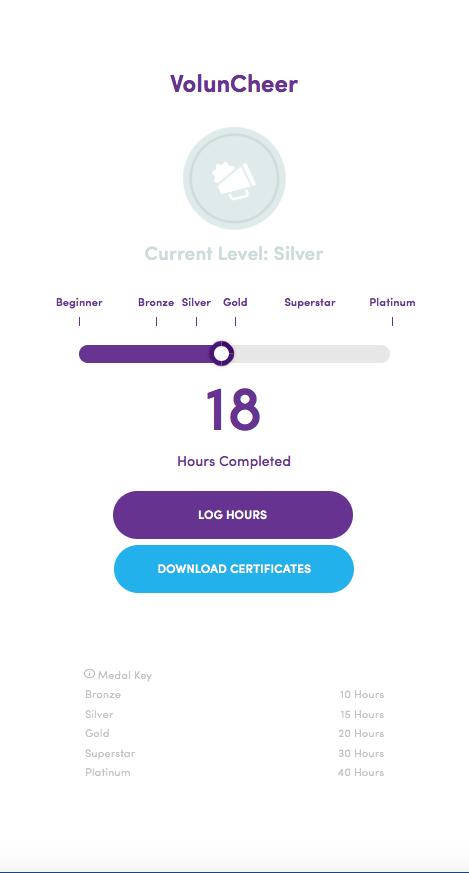Select the Platinum level label on slider
Viewport: 469px width, 873px height.
(392, 302)
